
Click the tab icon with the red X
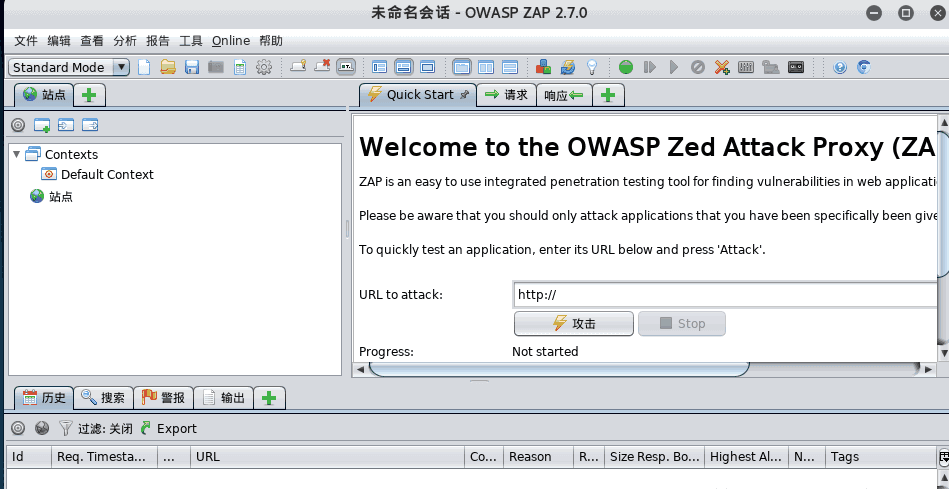[x=322, y=66]
